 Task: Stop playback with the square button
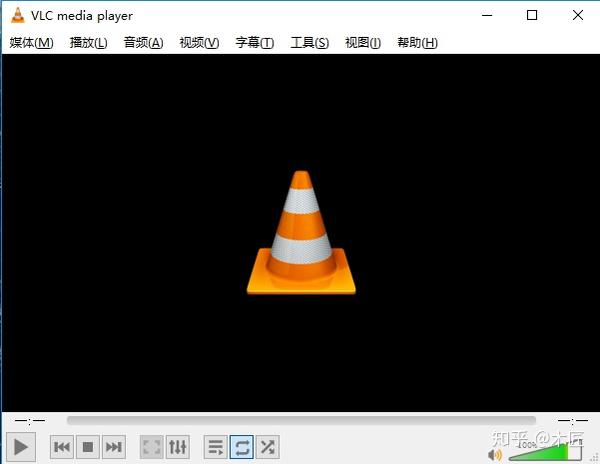coord(88,447)
